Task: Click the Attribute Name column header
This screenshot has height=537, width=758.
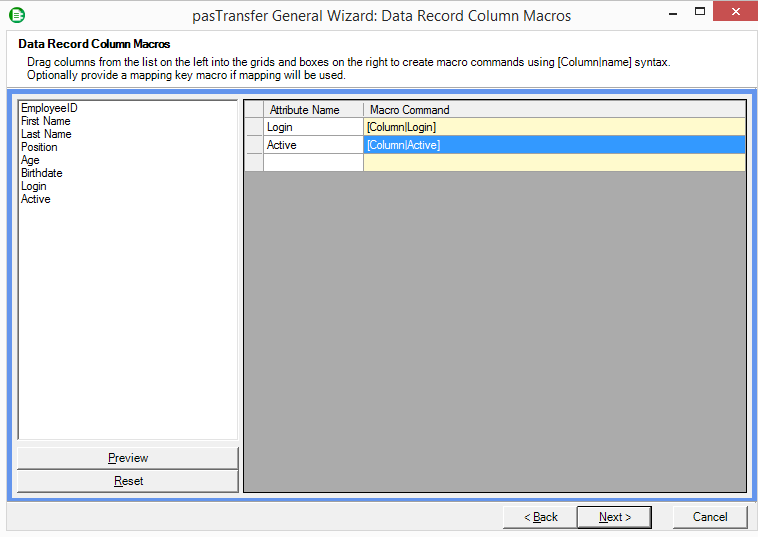Action: click(x=304, y=110)
